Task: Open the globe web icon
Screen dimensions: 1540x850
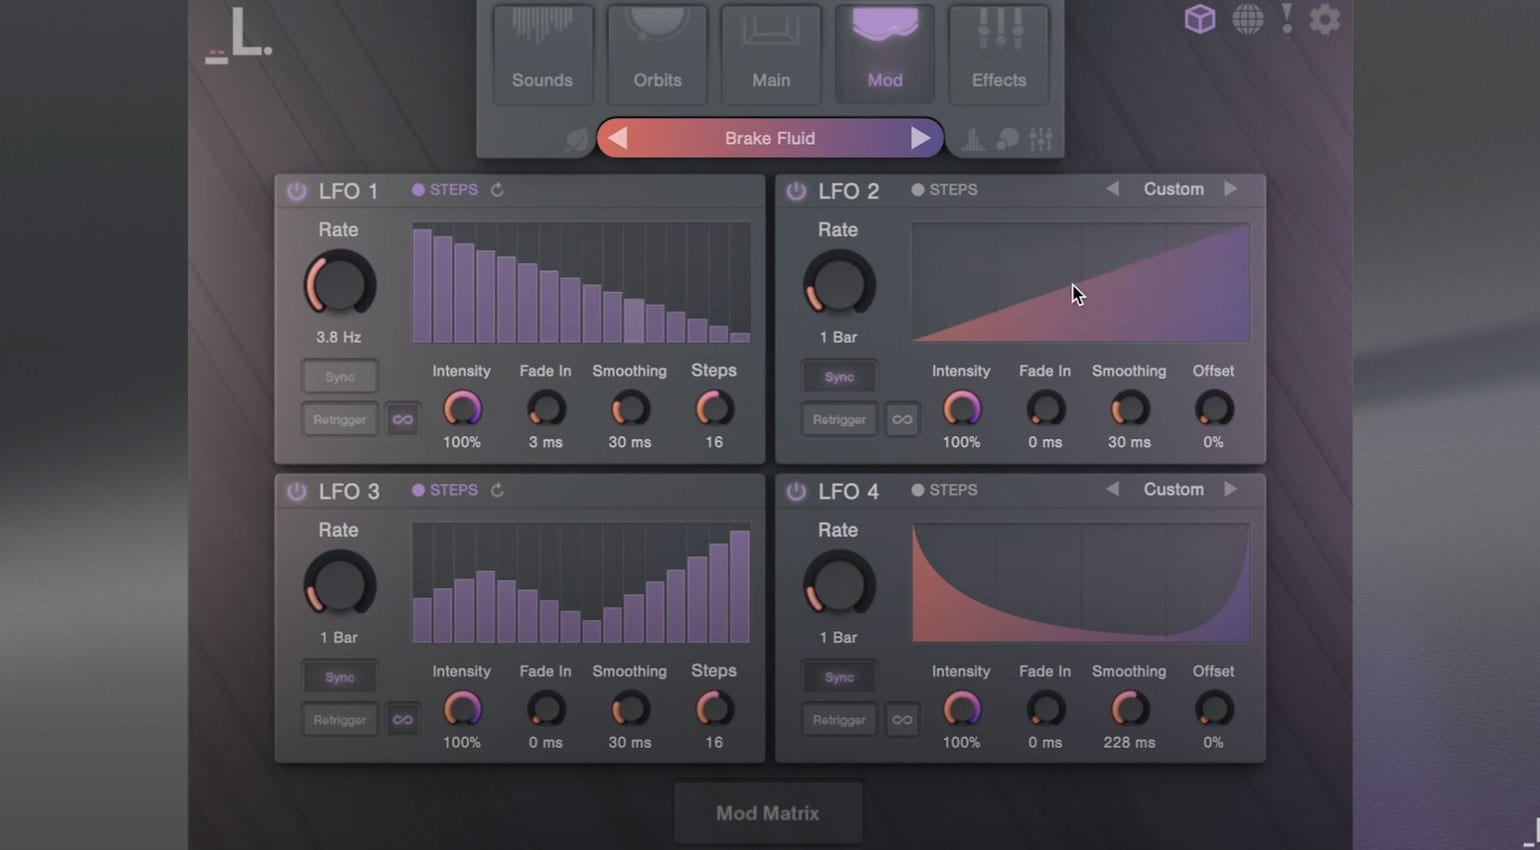Action: coord(1247,19)
